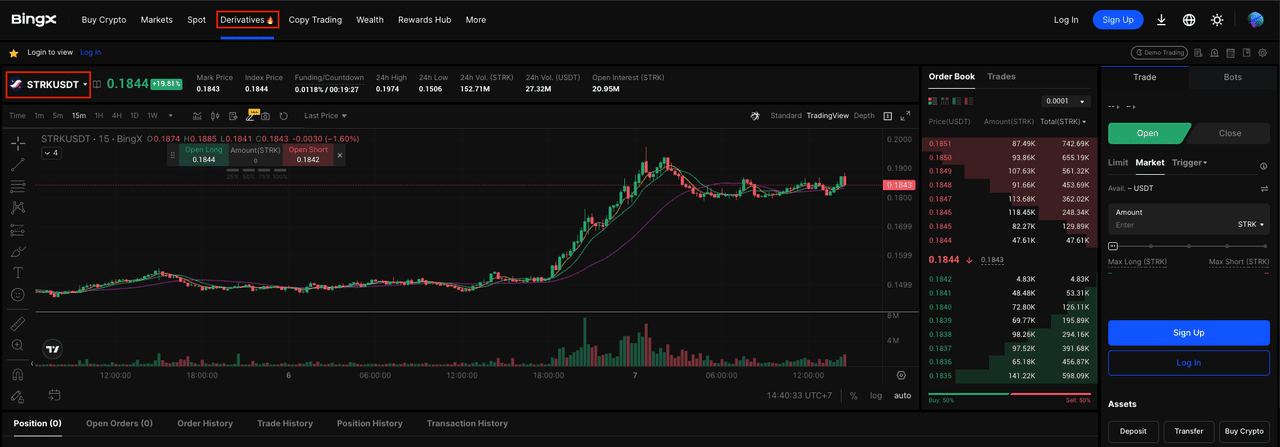The height and width of the screenshot is (447, 1280).
Task: Click the blue Sign Up button in header
Action: click(x=1118, y=20)
